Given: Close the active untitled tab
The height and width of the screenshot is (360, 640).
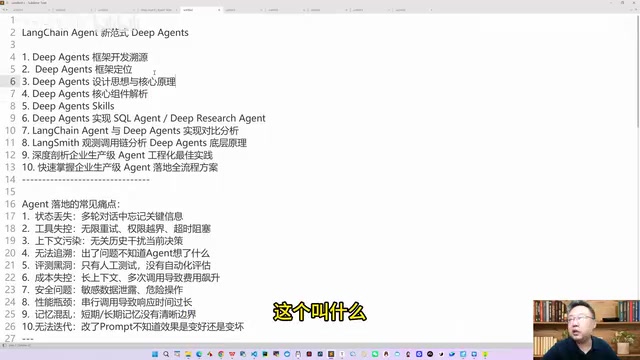Looking at the screenshot, I should pos(219,10).
